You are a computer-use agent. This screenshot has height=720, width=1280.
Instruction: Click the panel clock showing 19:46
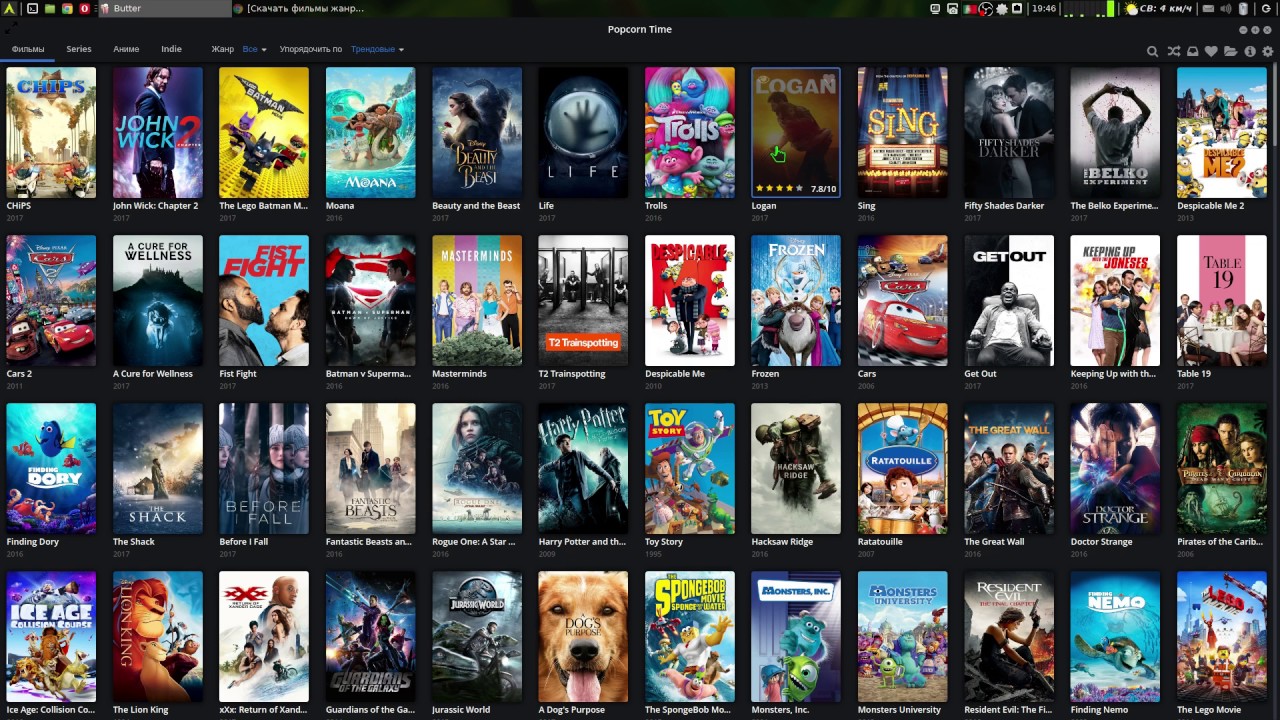coord(1043,9)
